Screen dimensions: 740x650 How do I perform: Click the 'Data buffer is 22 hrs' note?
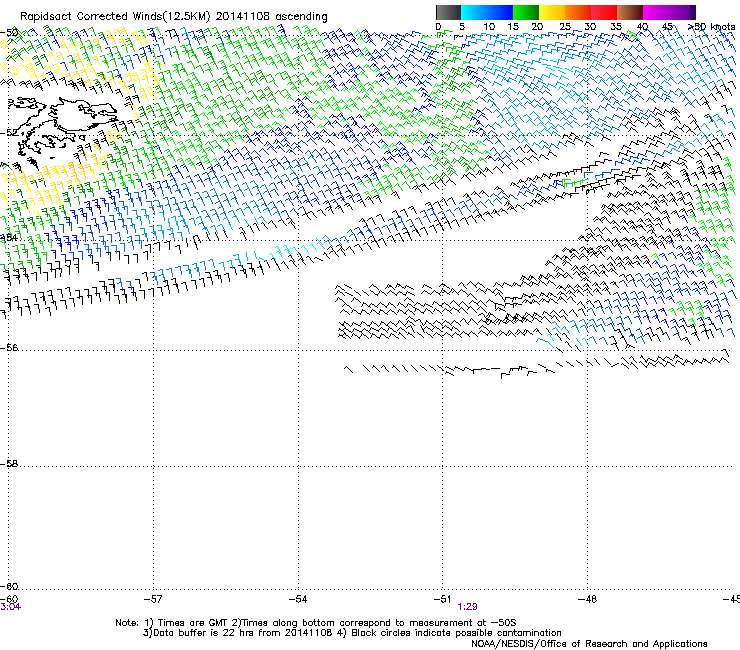tap(352, 633)
